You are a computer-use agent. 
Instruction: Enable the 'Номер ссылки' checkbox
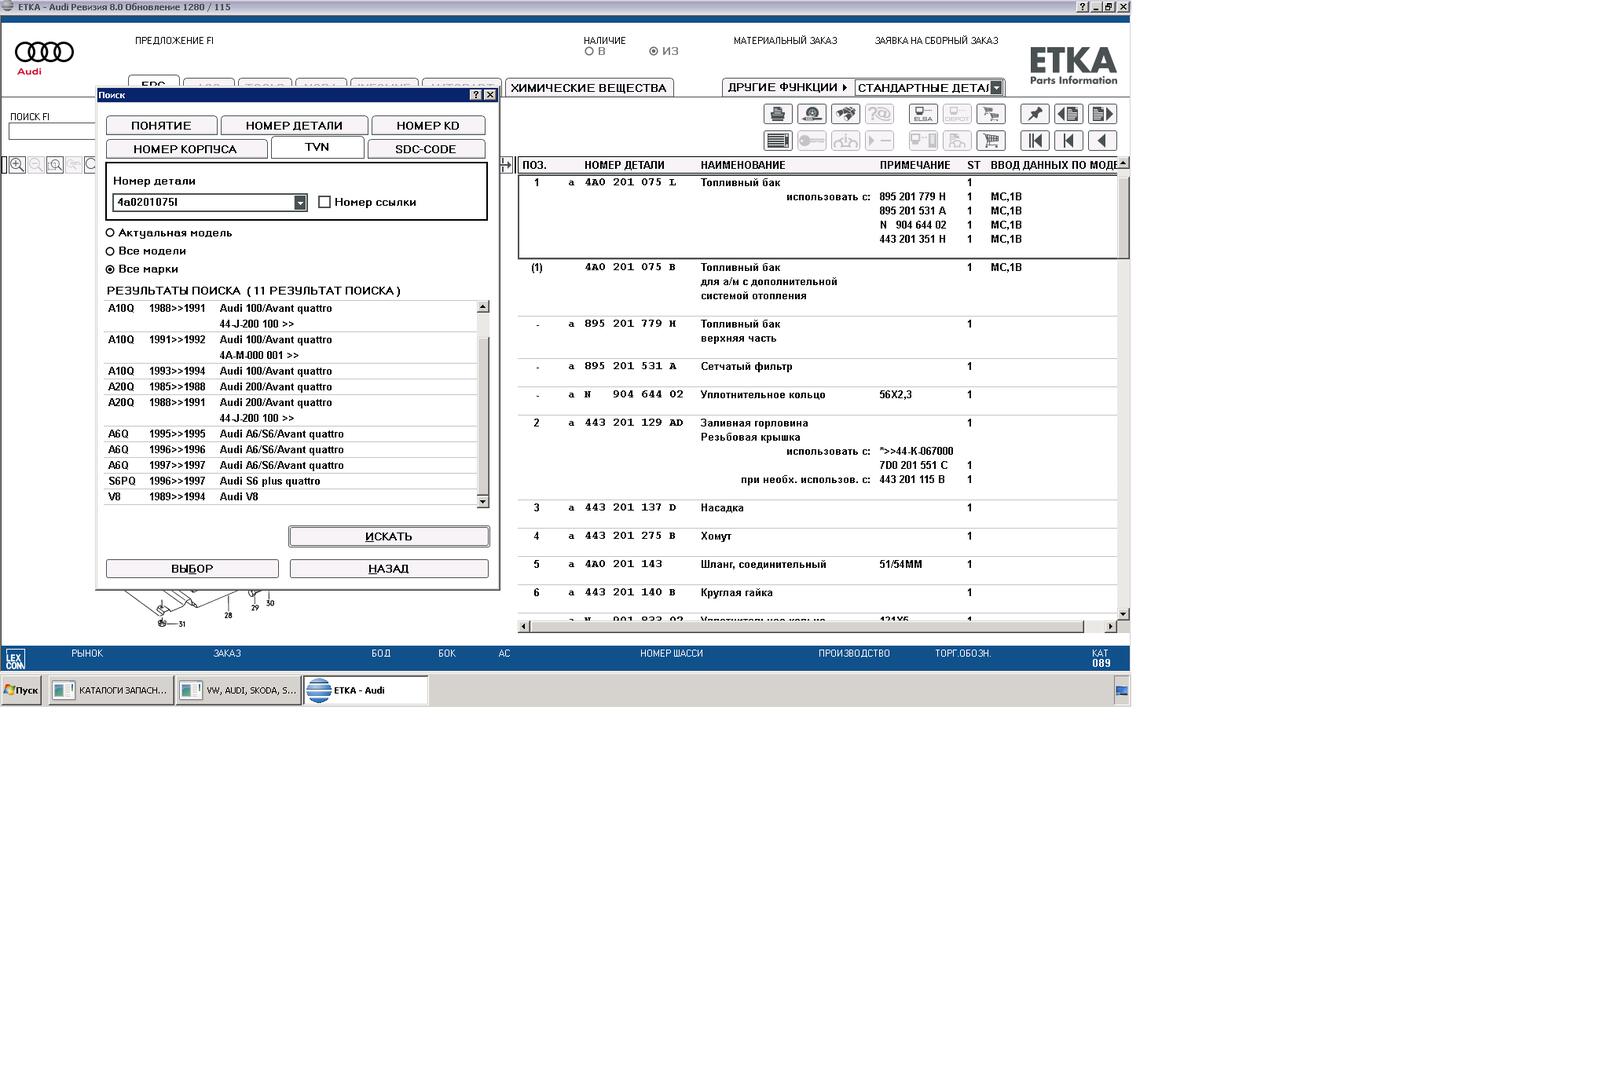pos(324,202)
